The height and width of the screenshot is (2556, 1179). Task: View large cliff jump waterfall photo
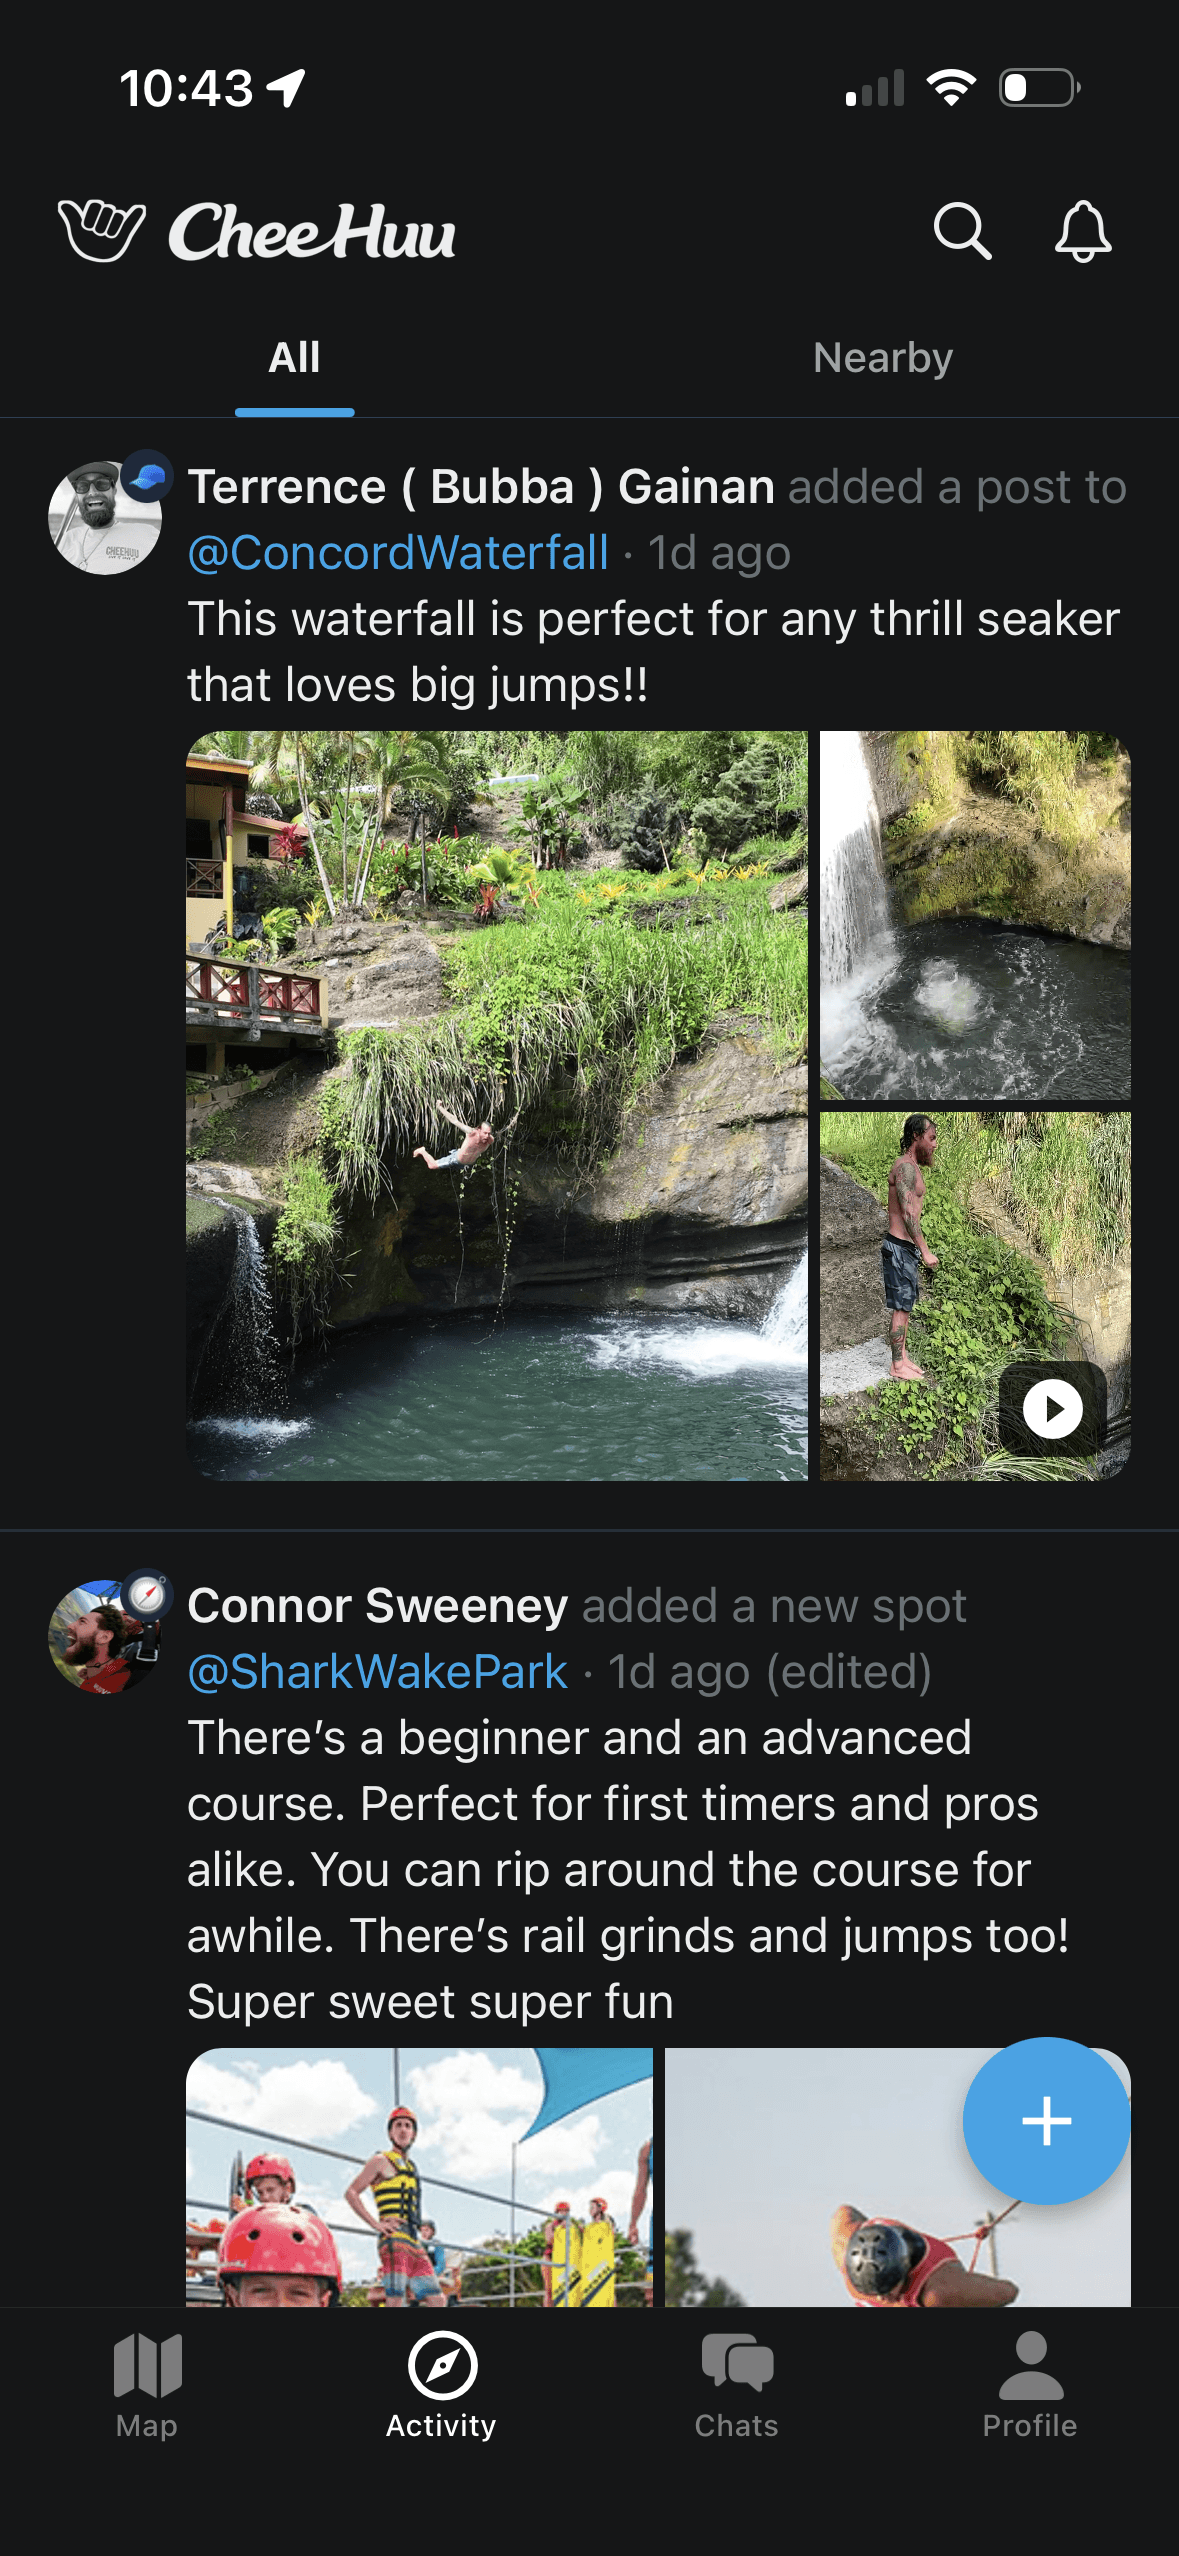click(496, 1105)
